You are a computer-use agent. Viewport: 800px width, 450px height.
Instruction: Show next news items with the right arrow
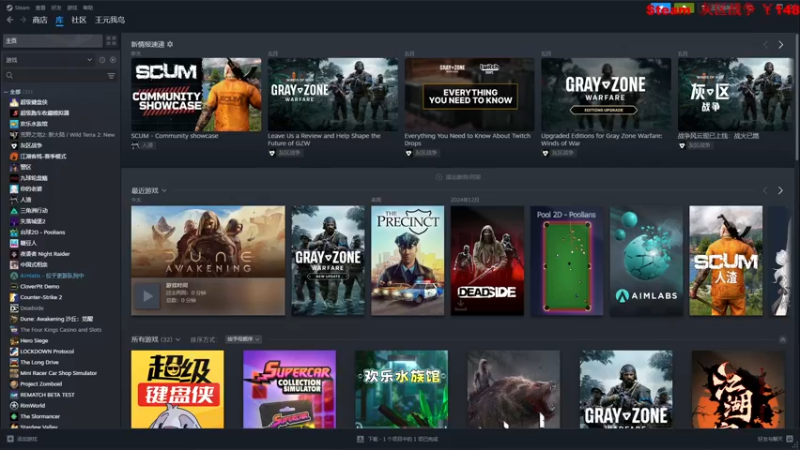tap(781, 45)
